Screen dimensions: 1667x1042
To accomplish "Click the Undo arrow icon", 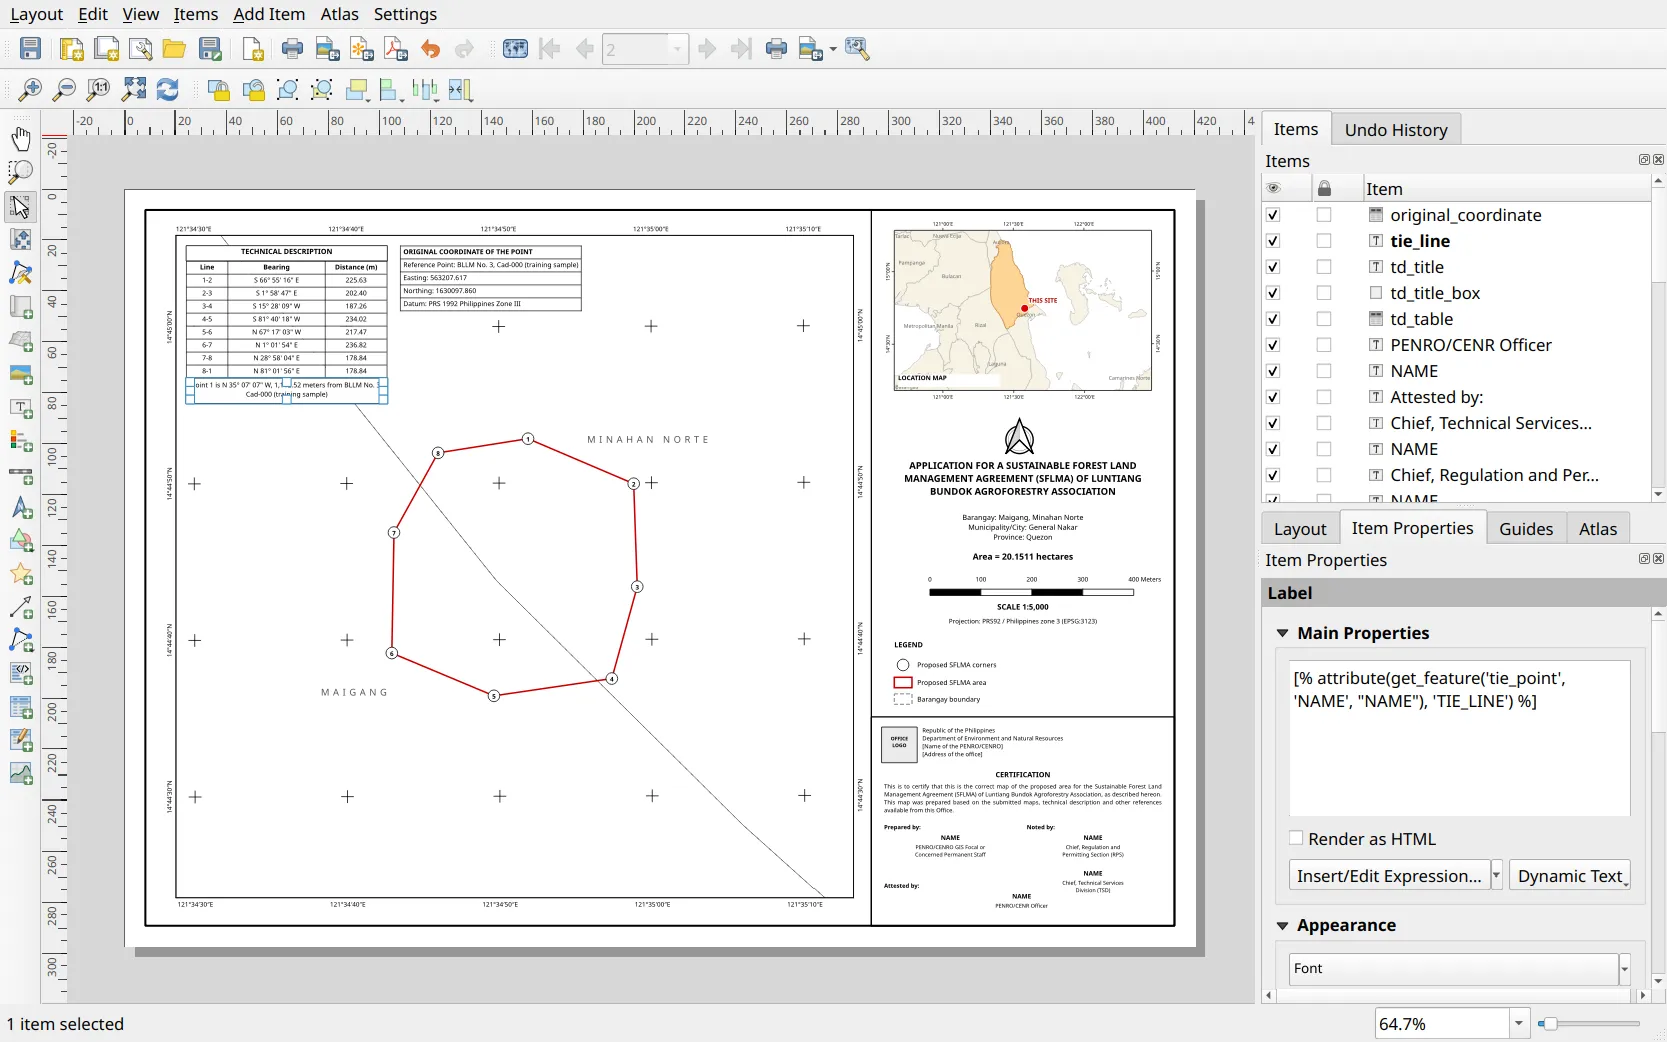I will 431,49.
